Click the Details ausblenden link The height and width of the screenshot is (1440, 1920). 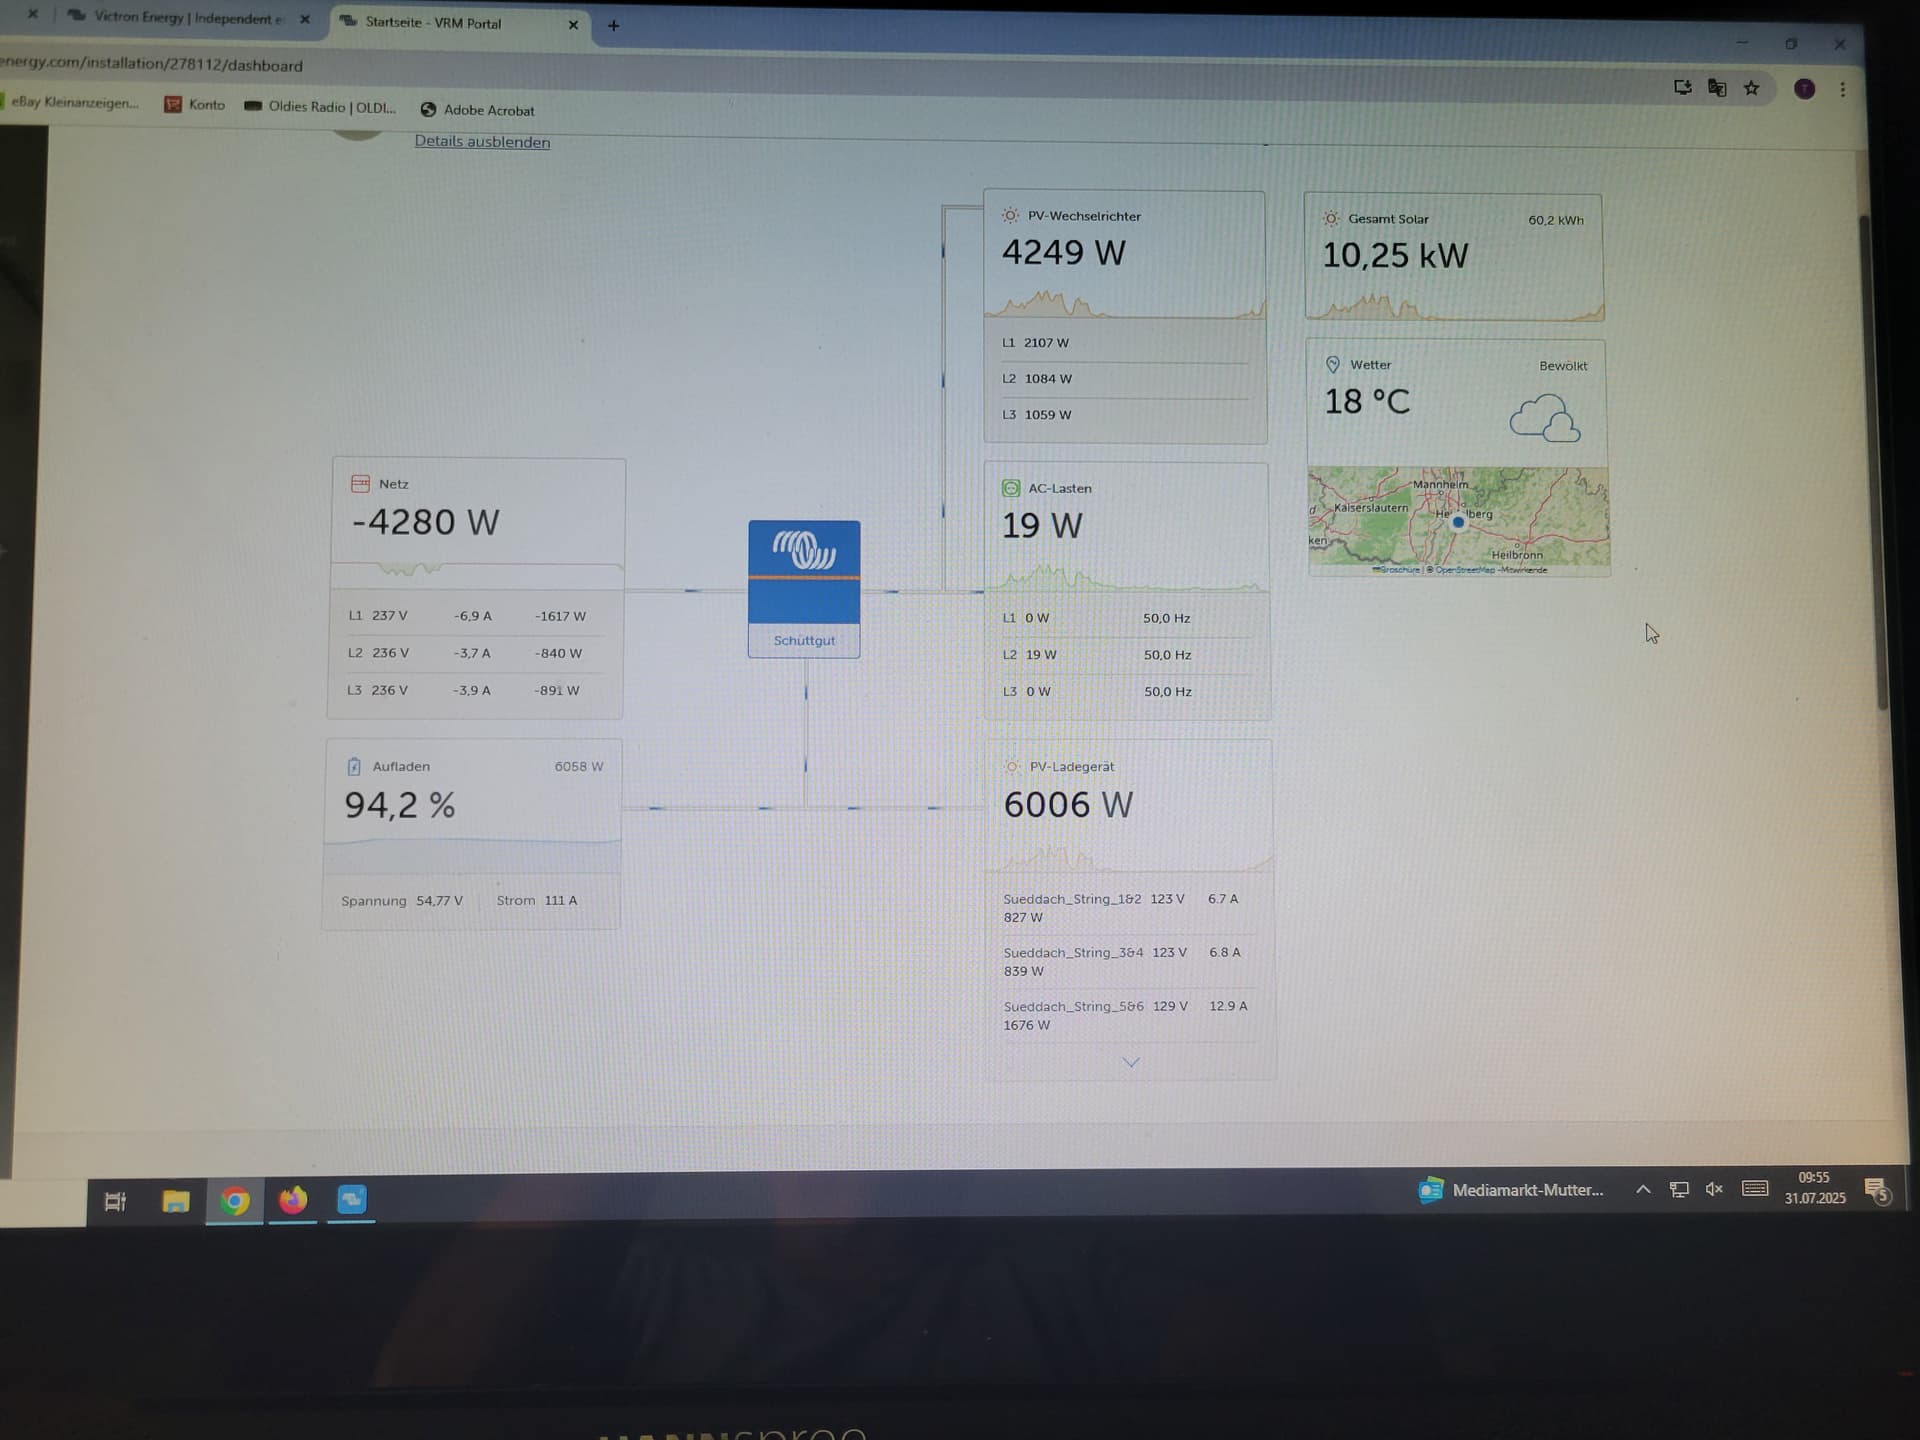tap(482, 142)
